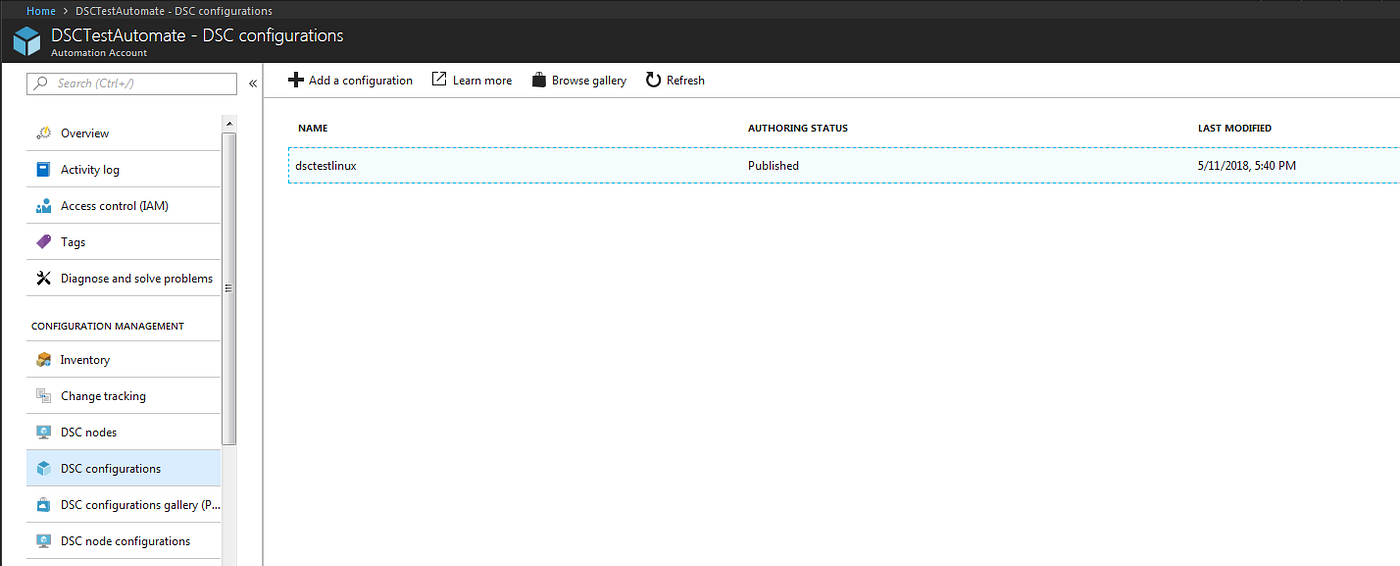Click the DSC configurations cube icon in sidebar
The height and width of the screenshot is (566, 1400).
(43, 468)
